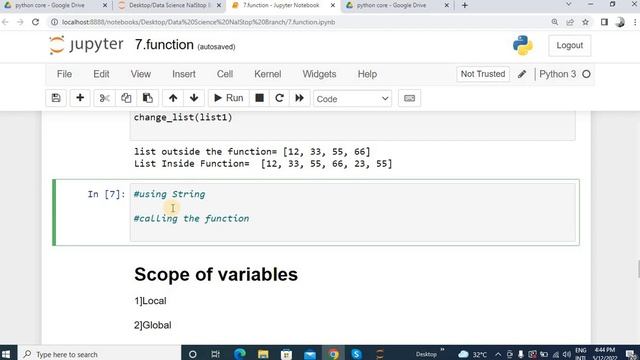Click the taskbar 'Type here to search' box
640x360 pixels.
(99, 354)
